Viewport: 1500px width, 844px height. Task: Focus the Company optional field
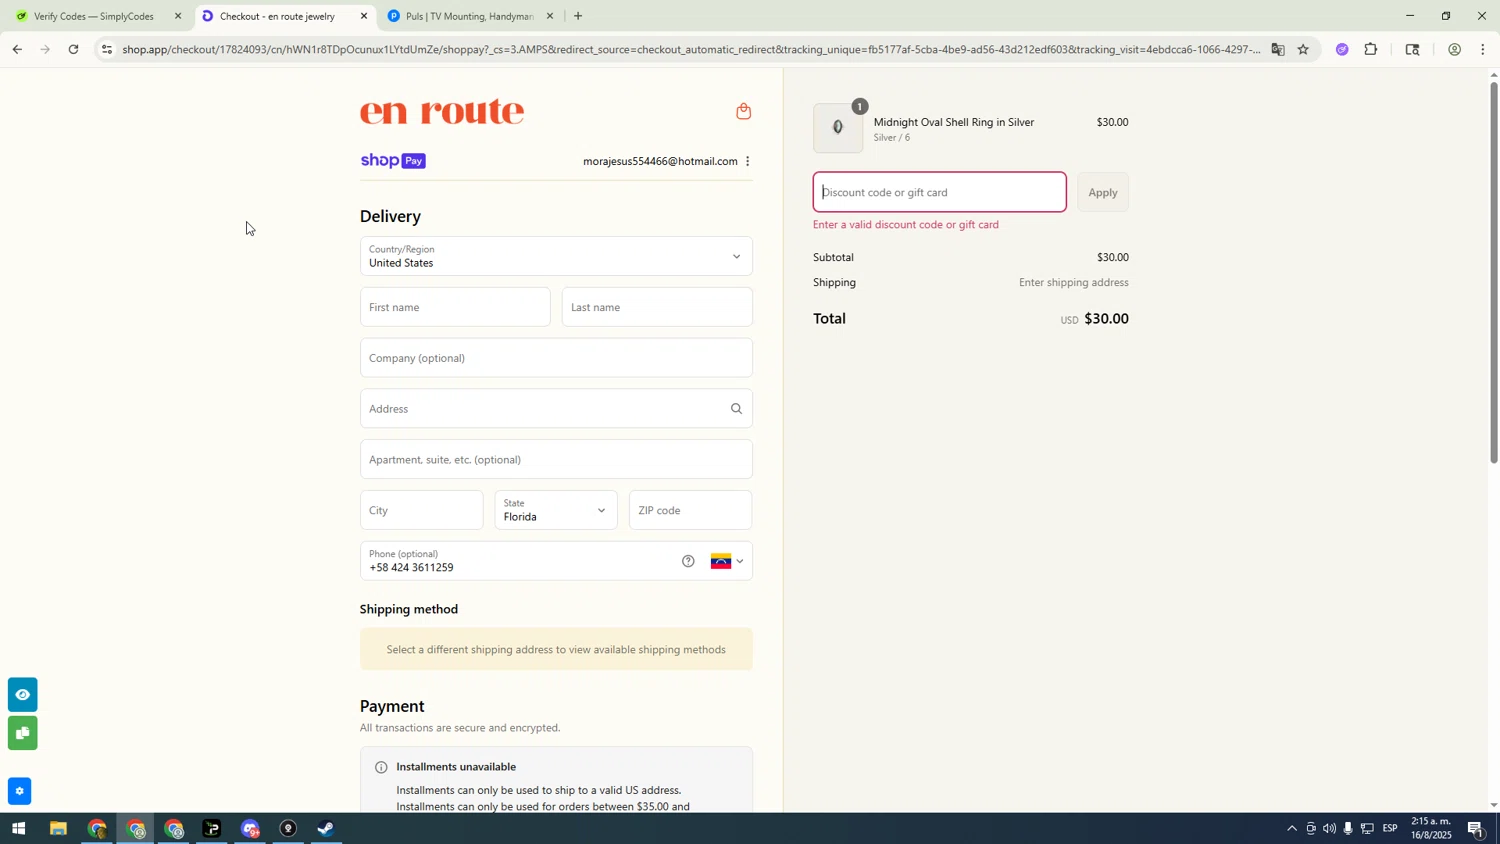tap(556, 358)
